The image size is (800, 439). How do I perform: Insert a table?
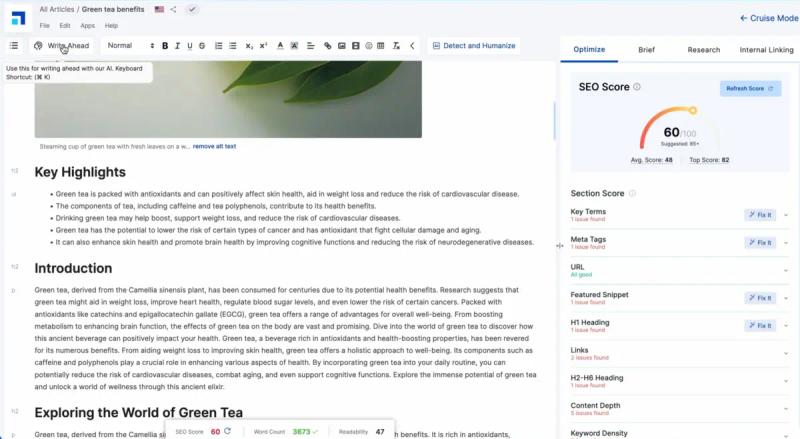381,45
